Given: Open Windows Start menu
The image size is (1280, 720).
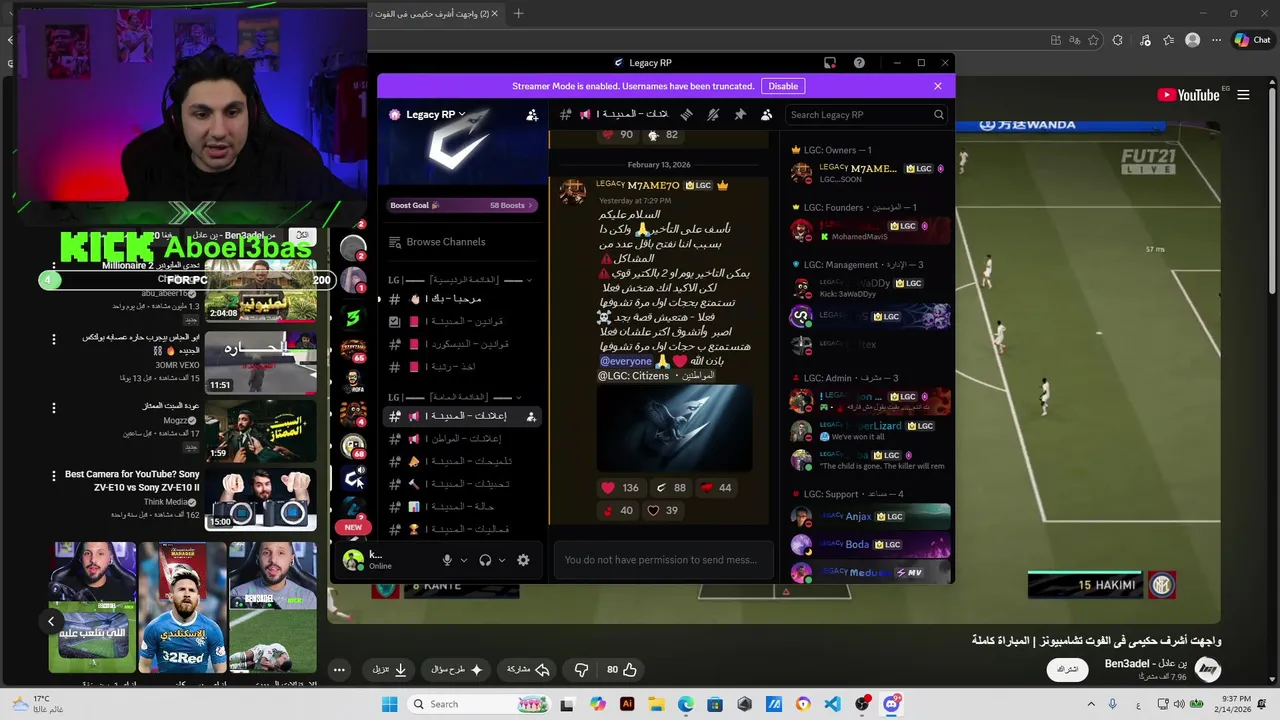Looking at the screenshot, I should pyautogui.click(x=389, y=704).
